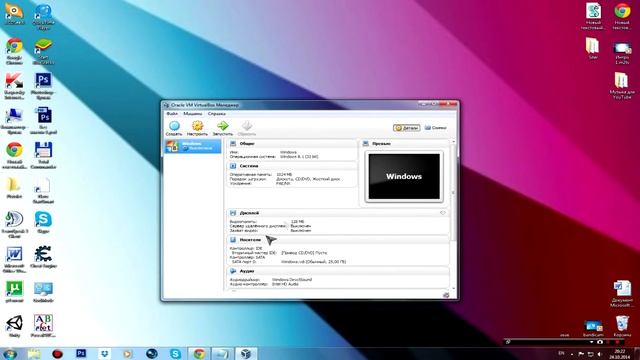Click the Документ Microsoft Word file icon
The height and width of the screenshot is (360, 640).
(622, 294)
